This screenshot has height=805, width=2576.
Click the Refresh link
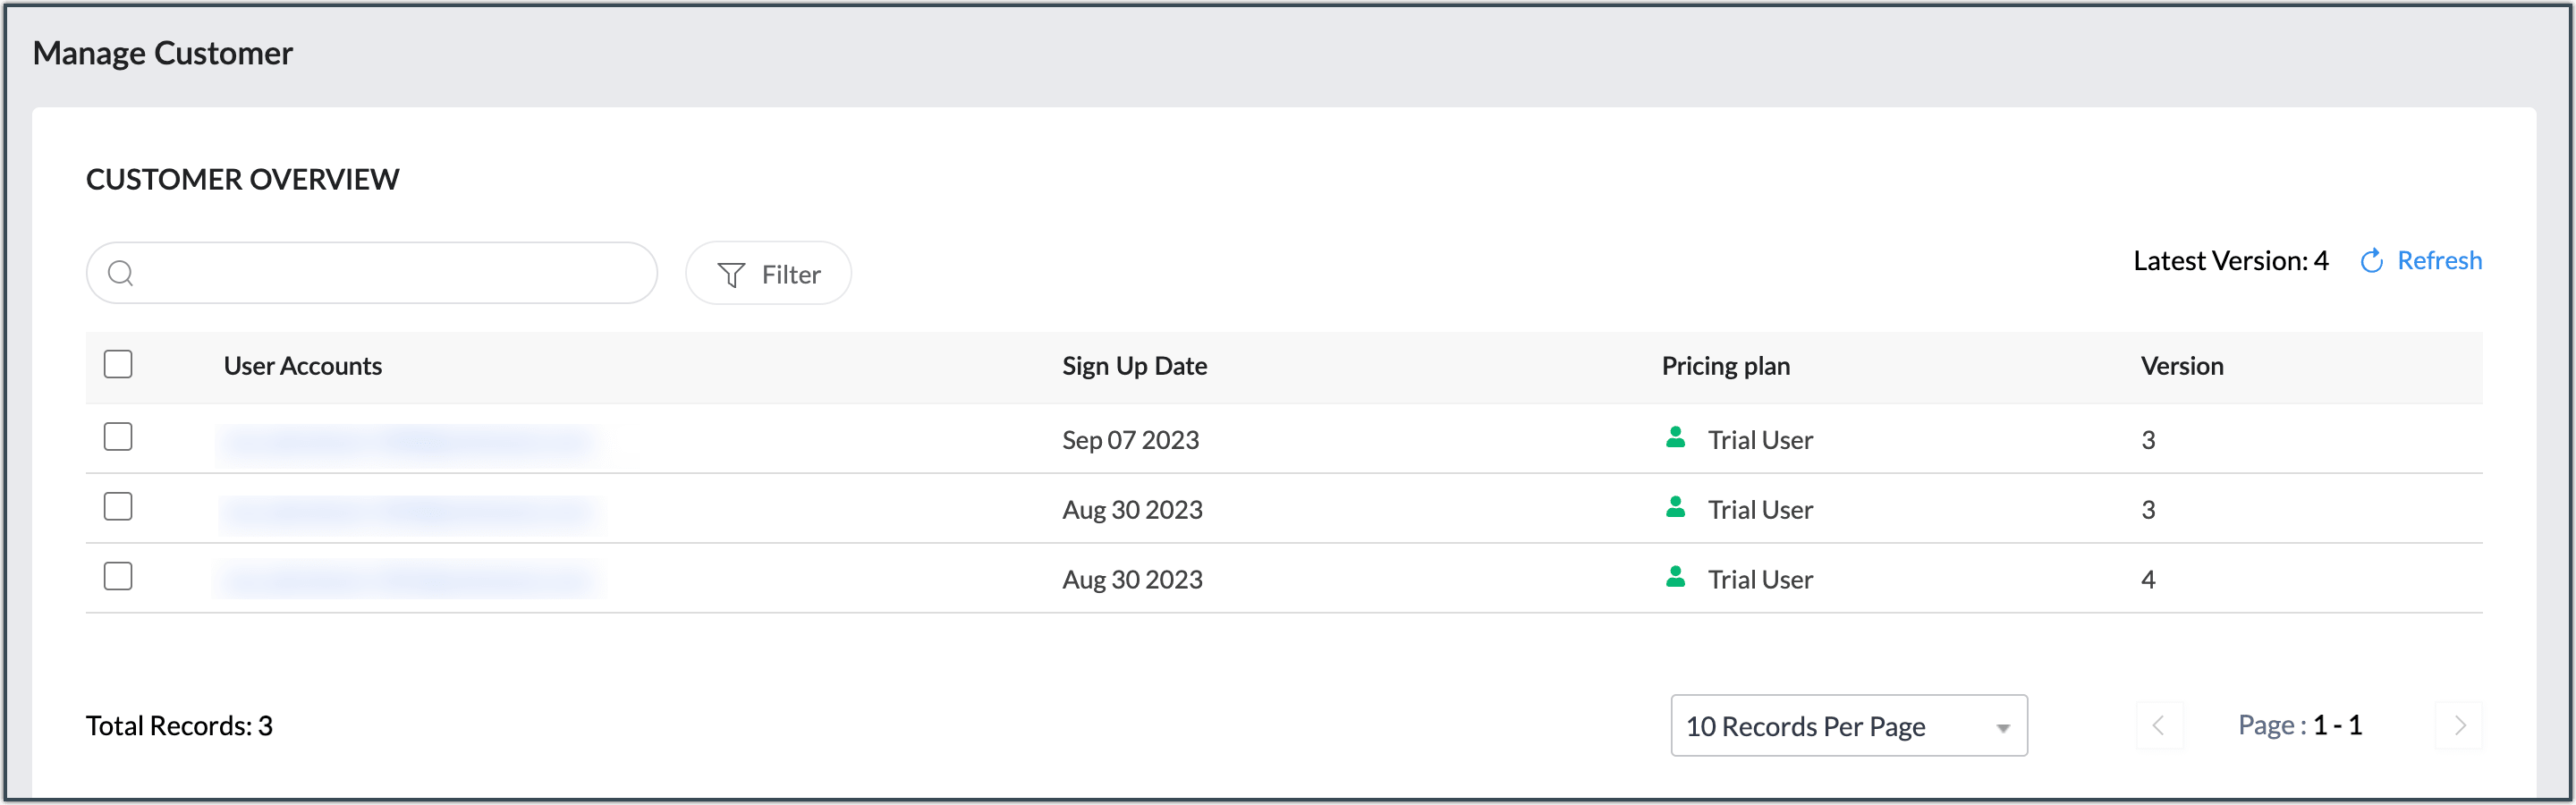(2438, 261)
